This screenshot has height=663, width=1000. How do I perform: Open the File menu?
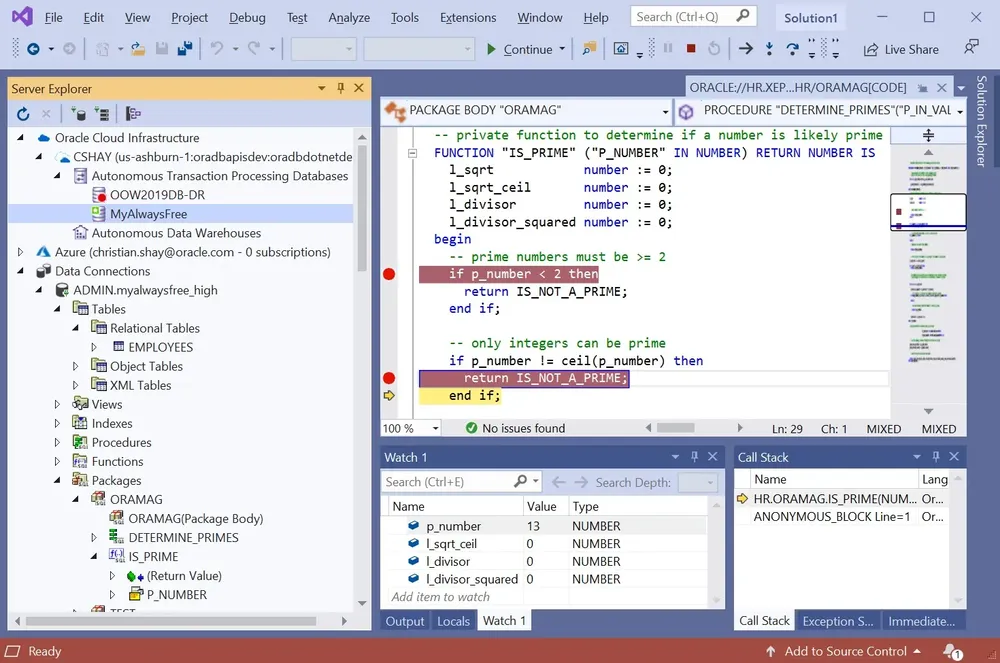coord(54,18)
